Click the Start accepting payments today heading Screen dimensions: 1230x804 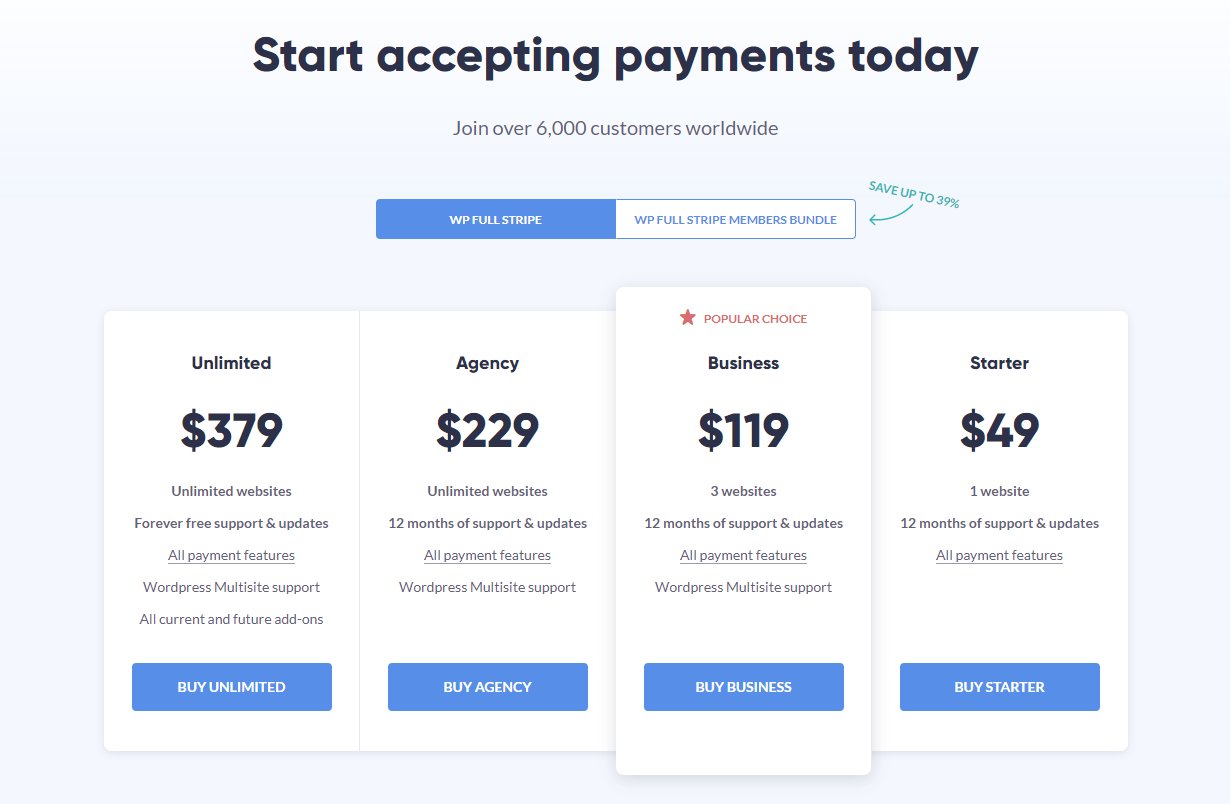pos(615,56)
